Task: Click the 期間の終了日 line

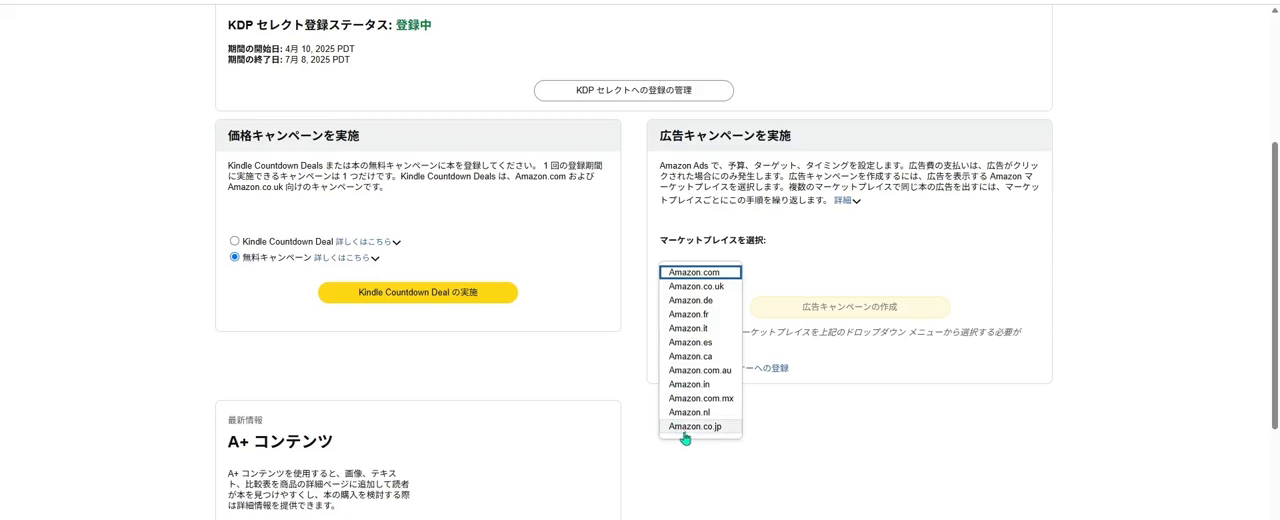Action: click(x=289, y=60)
